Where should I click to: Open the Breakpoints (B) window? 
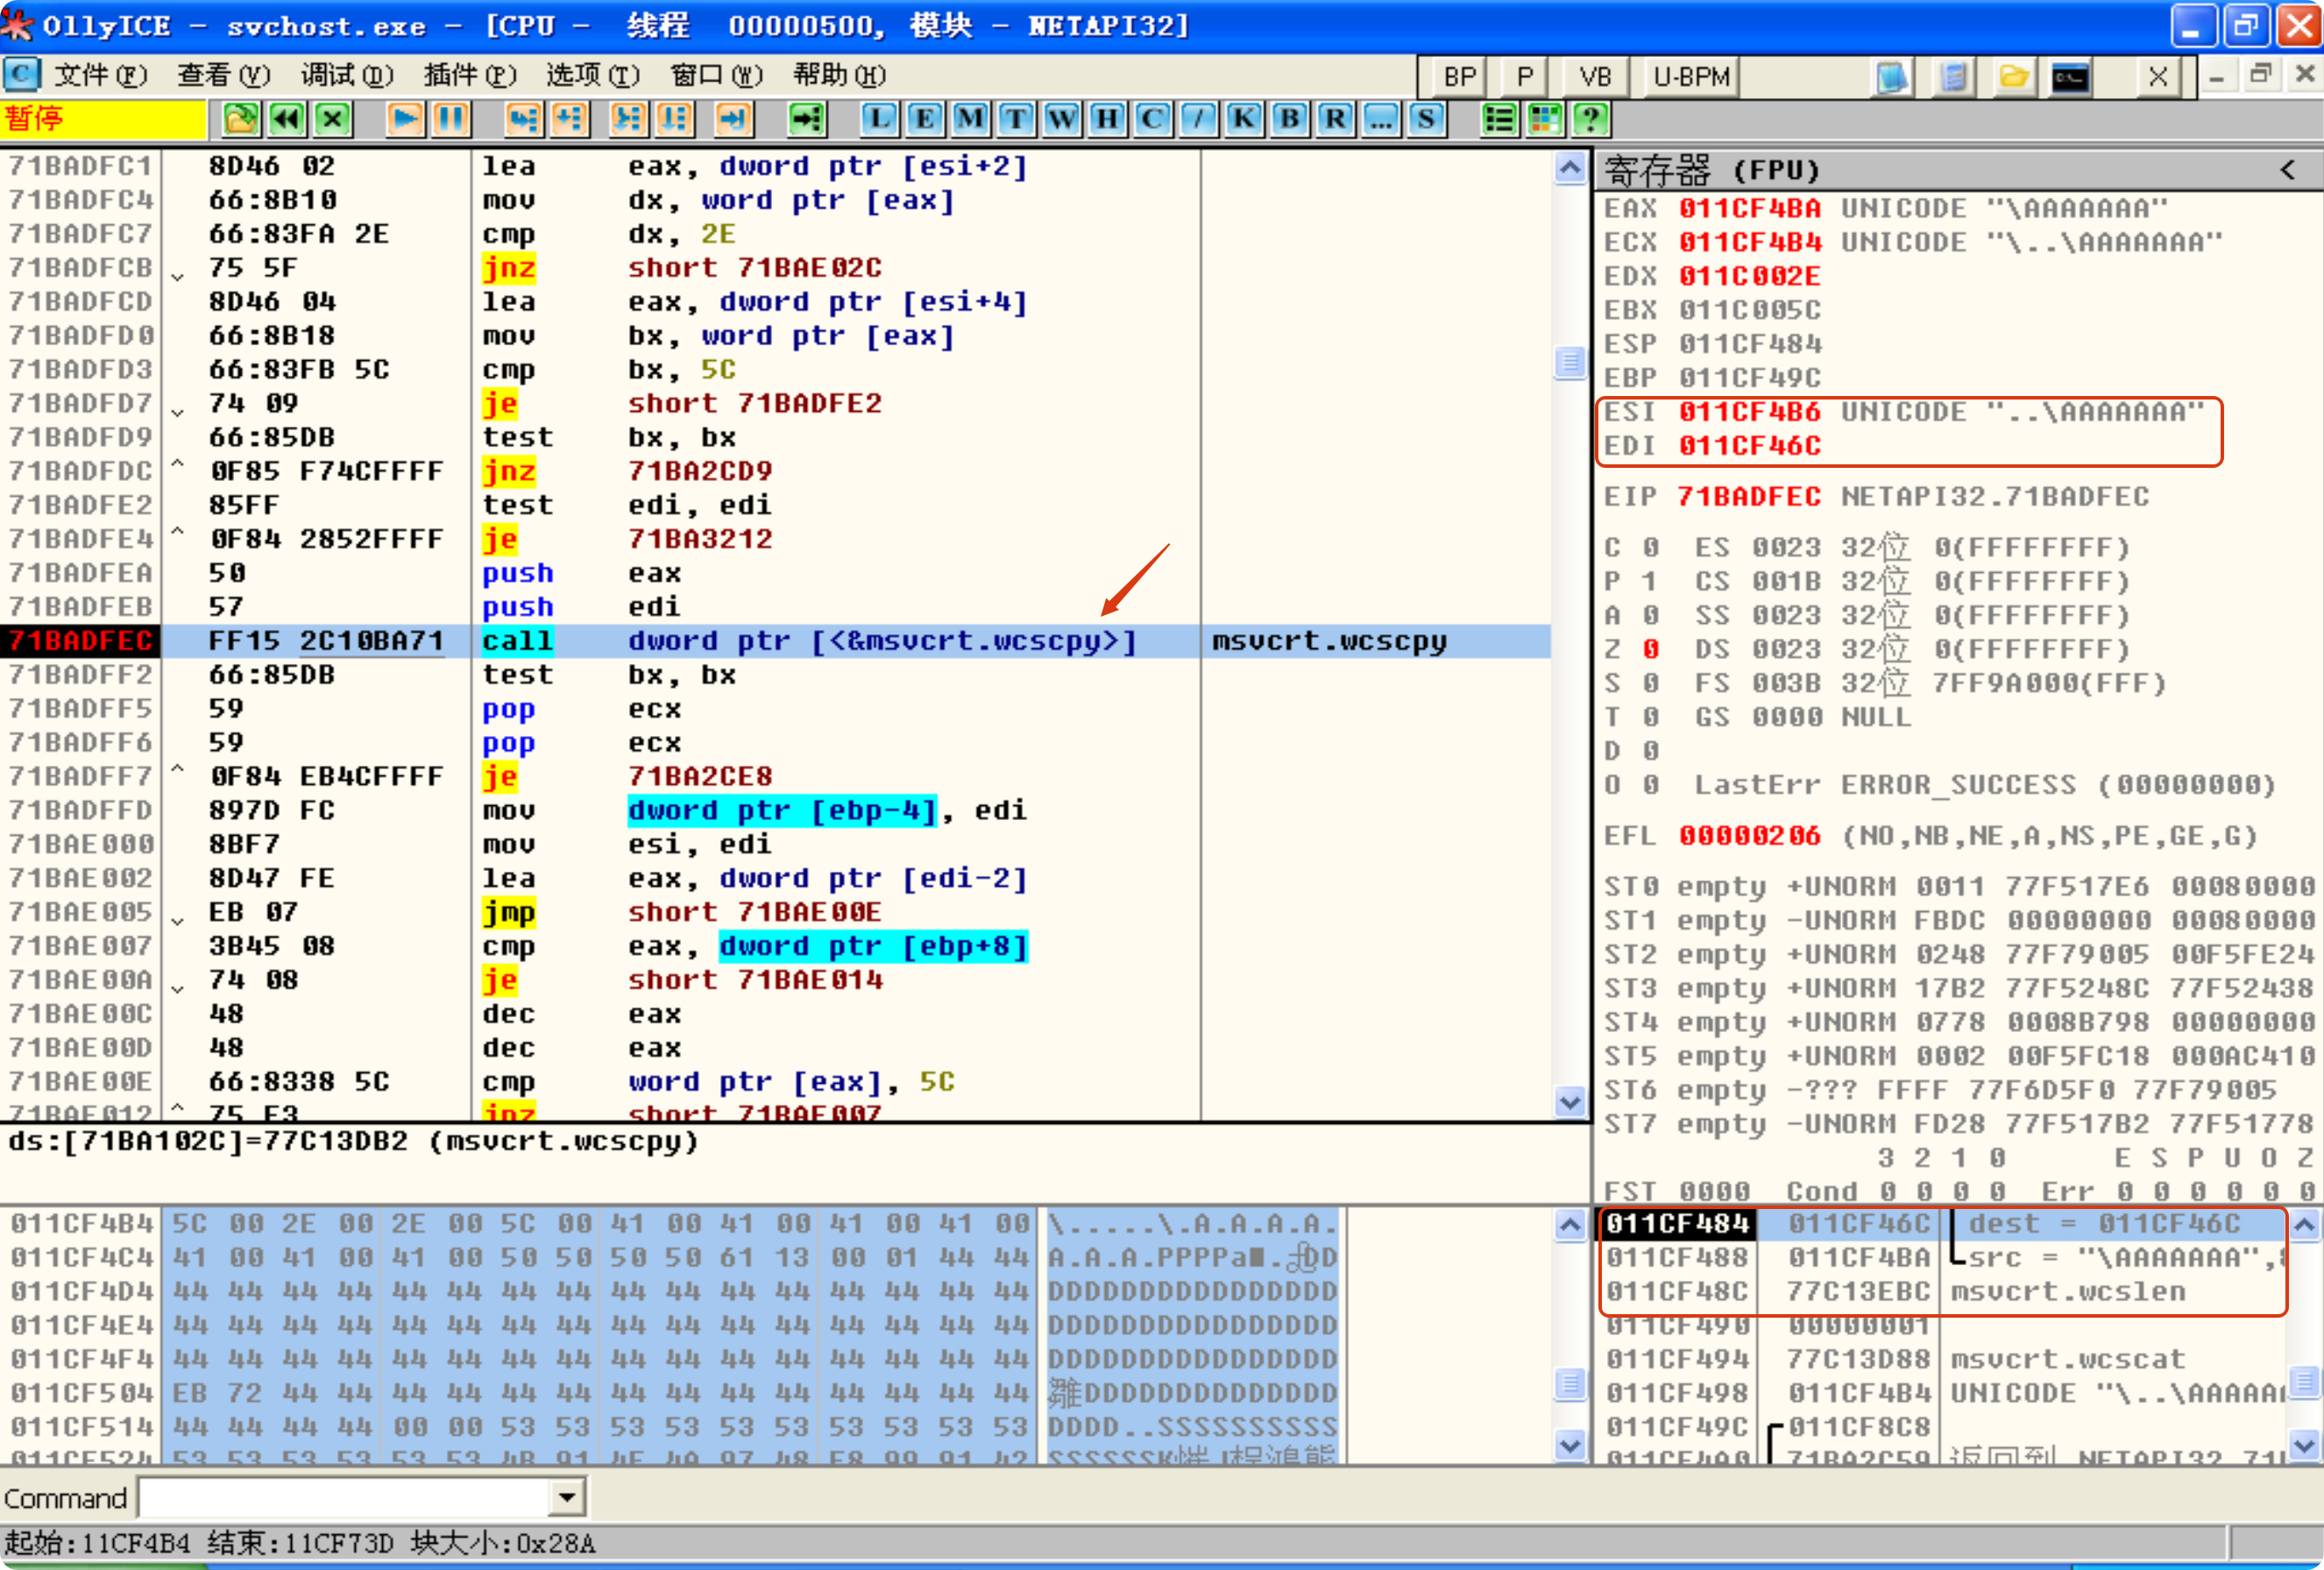1289,120
